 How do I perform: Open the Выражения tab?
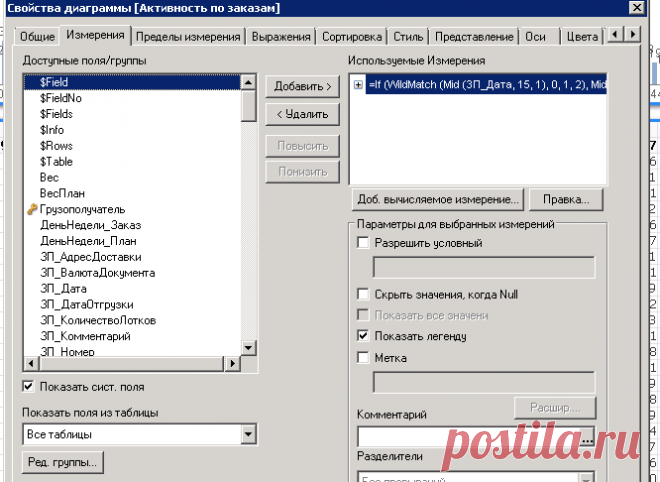point(281,37)
